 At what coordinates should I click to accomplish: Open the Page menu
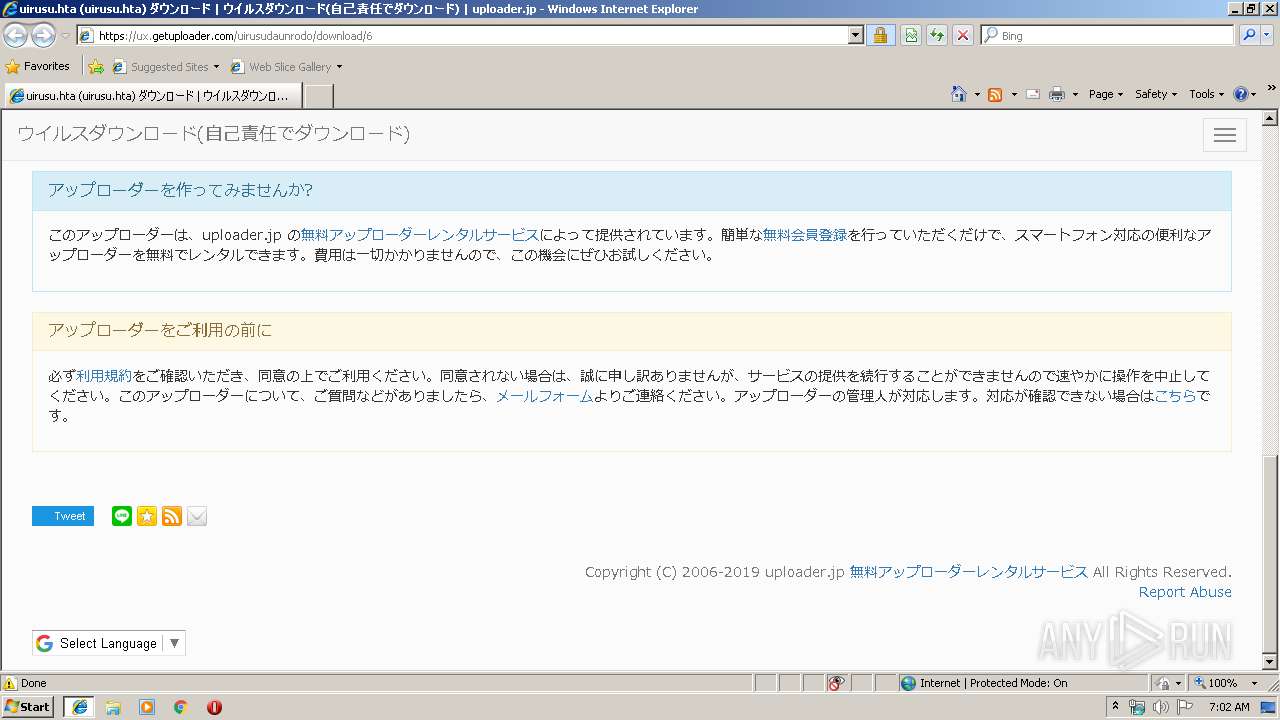(1105, 94)
